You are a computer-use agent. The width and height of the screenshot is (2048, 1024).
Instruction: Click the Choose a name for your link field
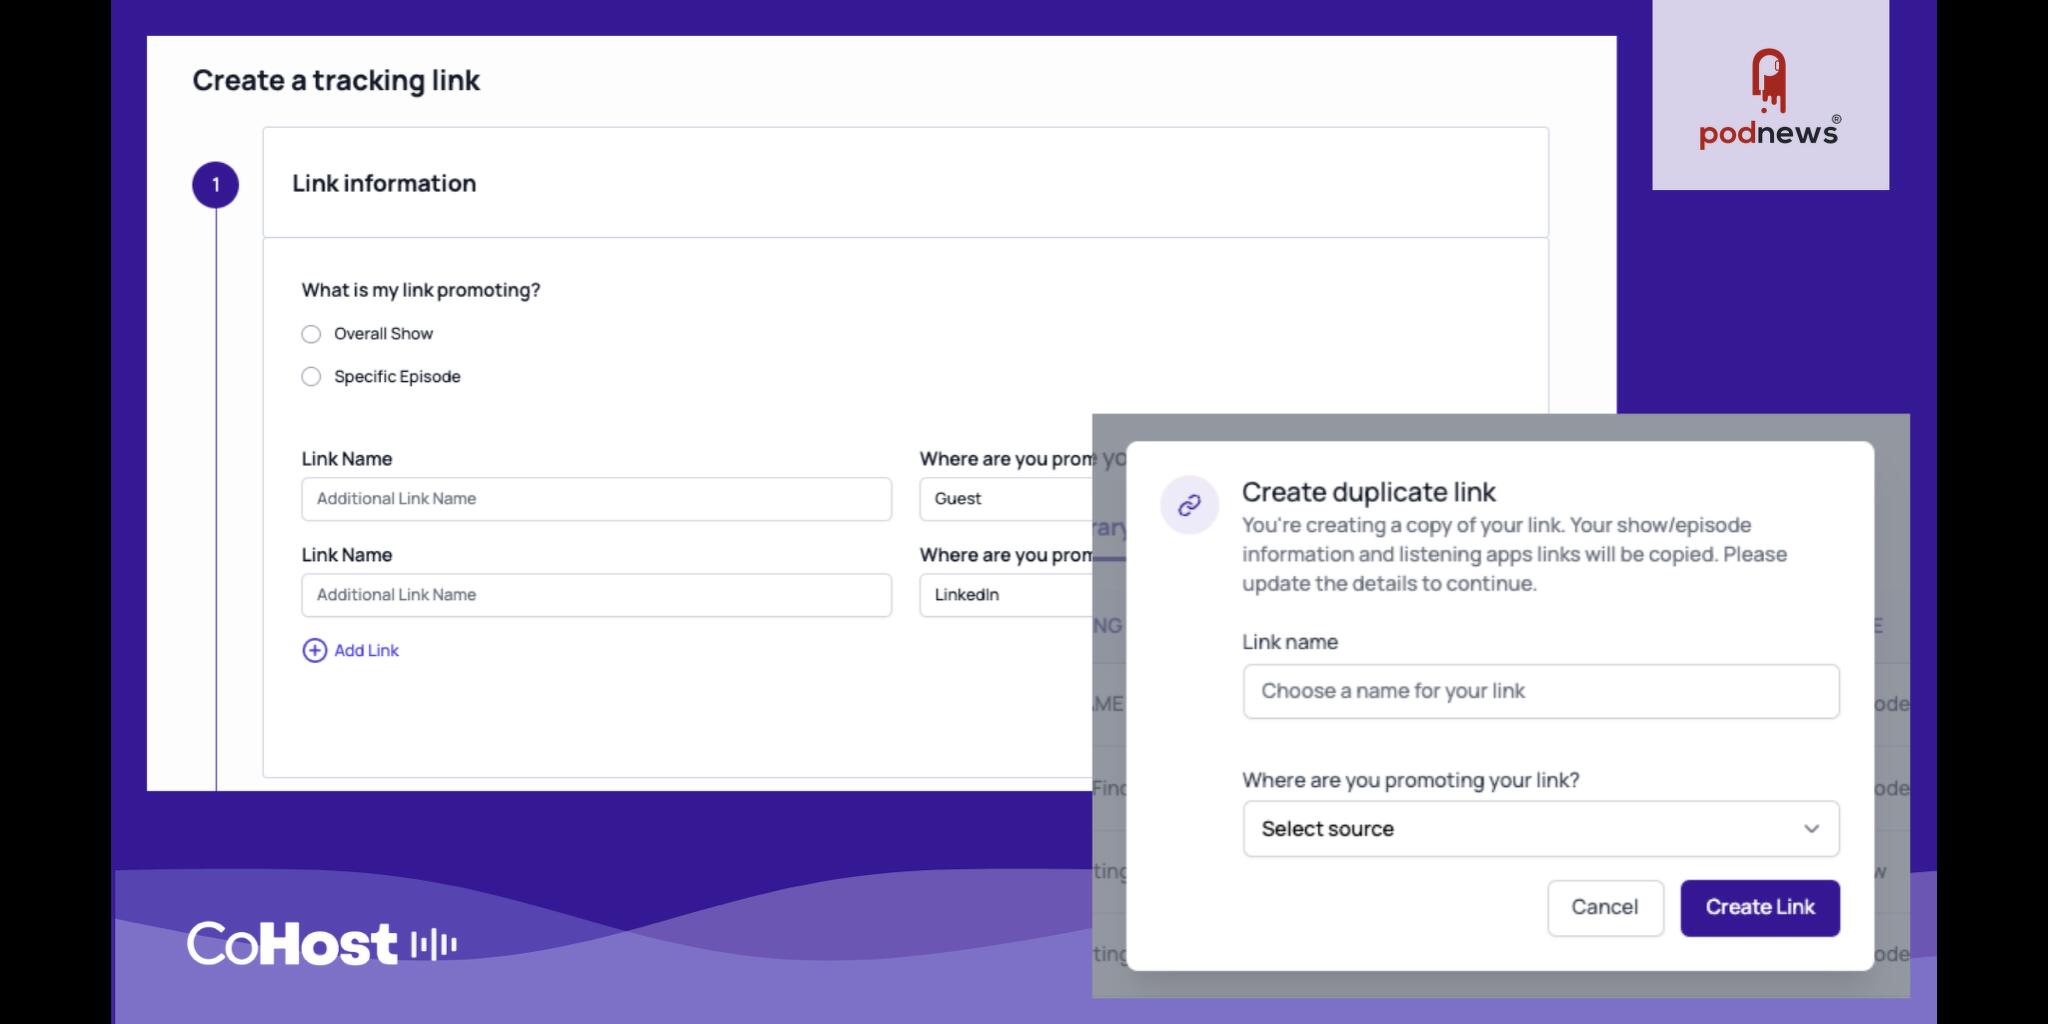(1540, 691)
